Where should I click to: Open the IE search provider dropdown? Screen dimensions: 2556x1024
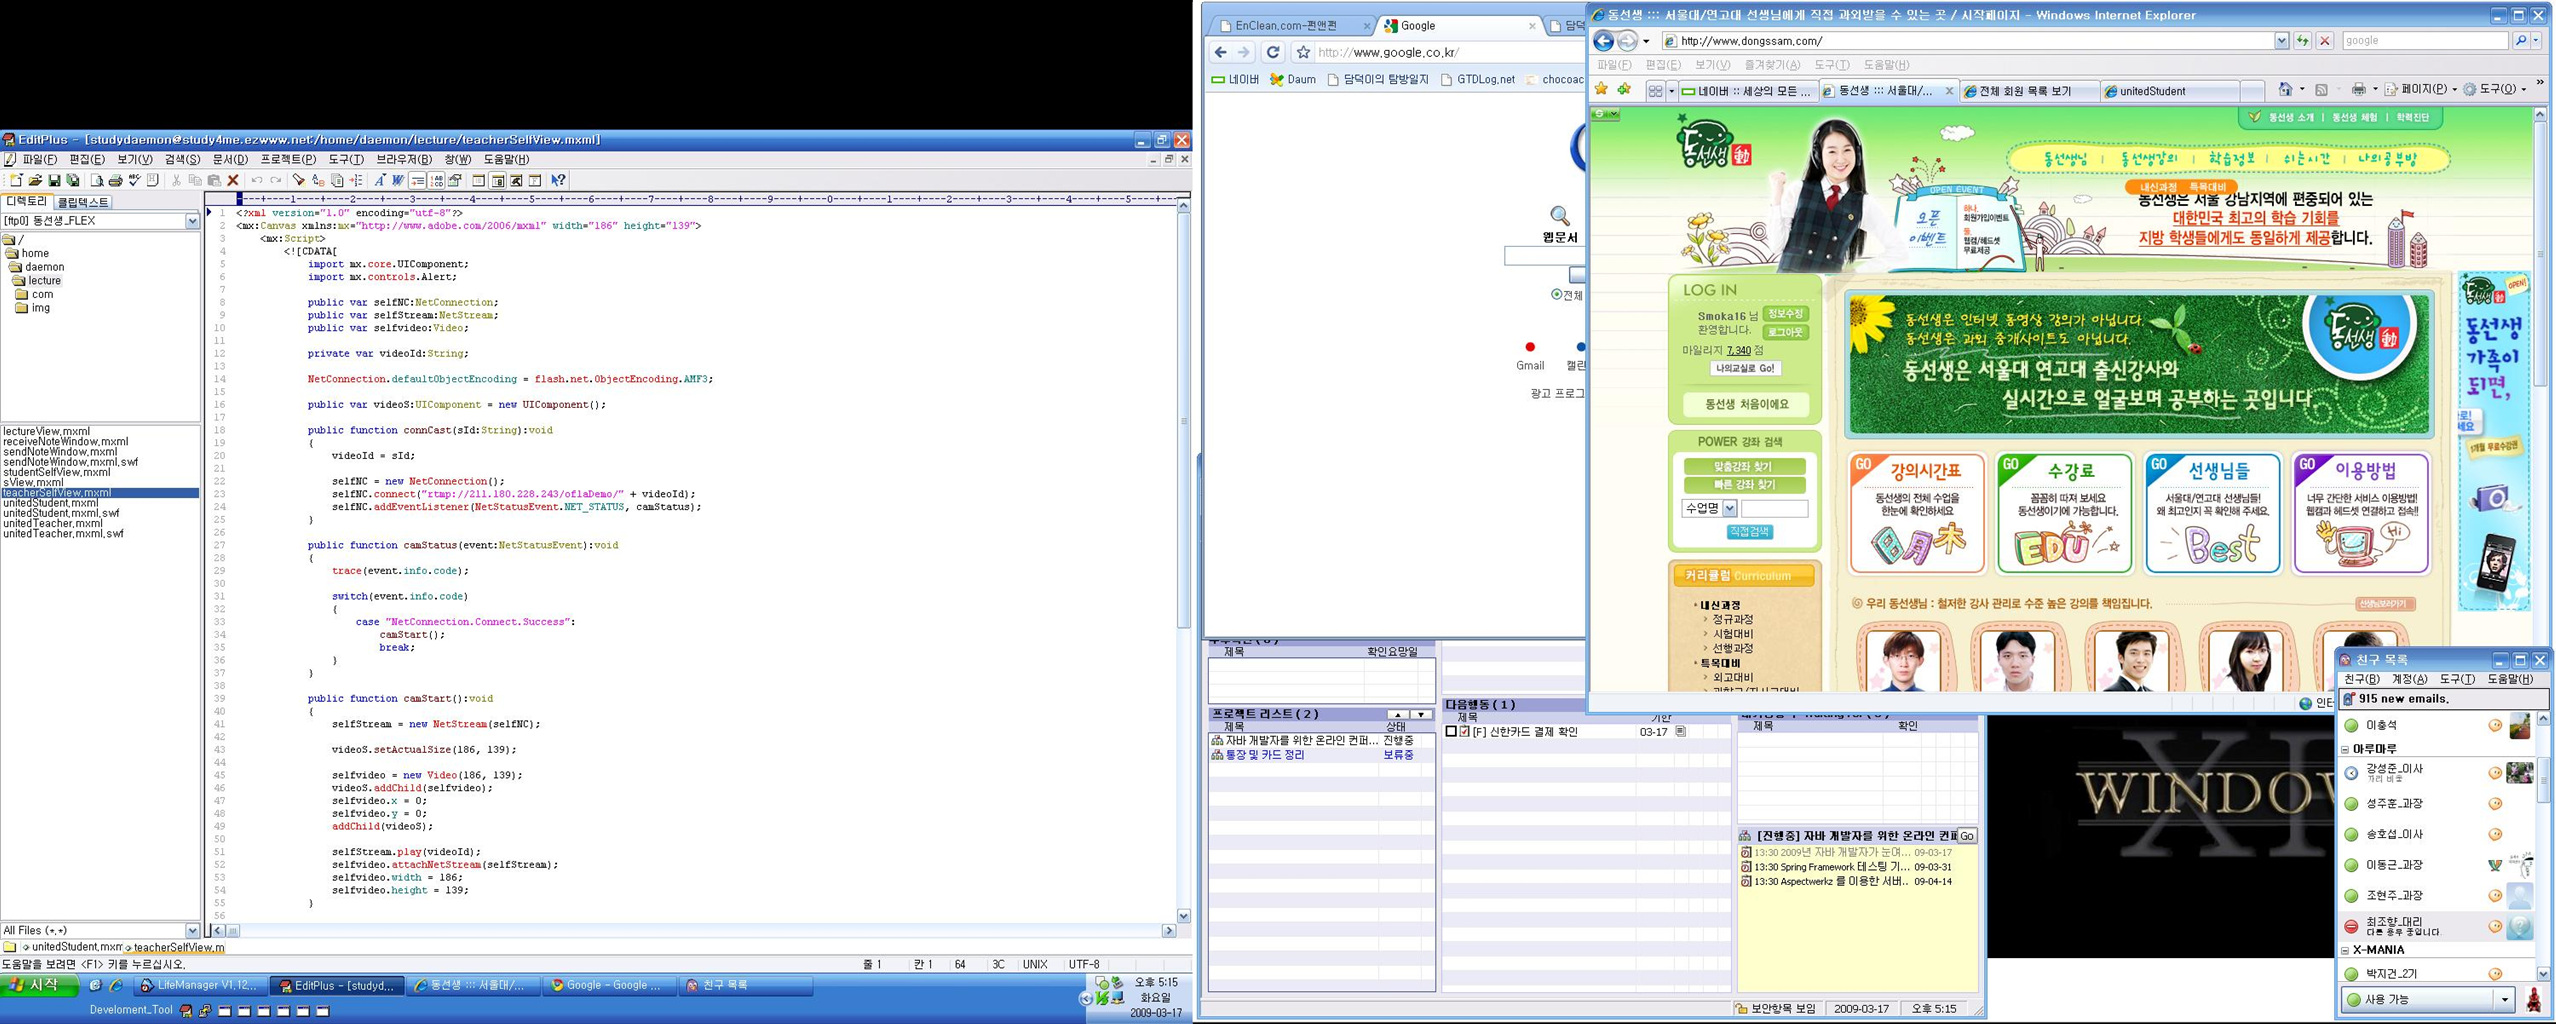pos(2536,41)
